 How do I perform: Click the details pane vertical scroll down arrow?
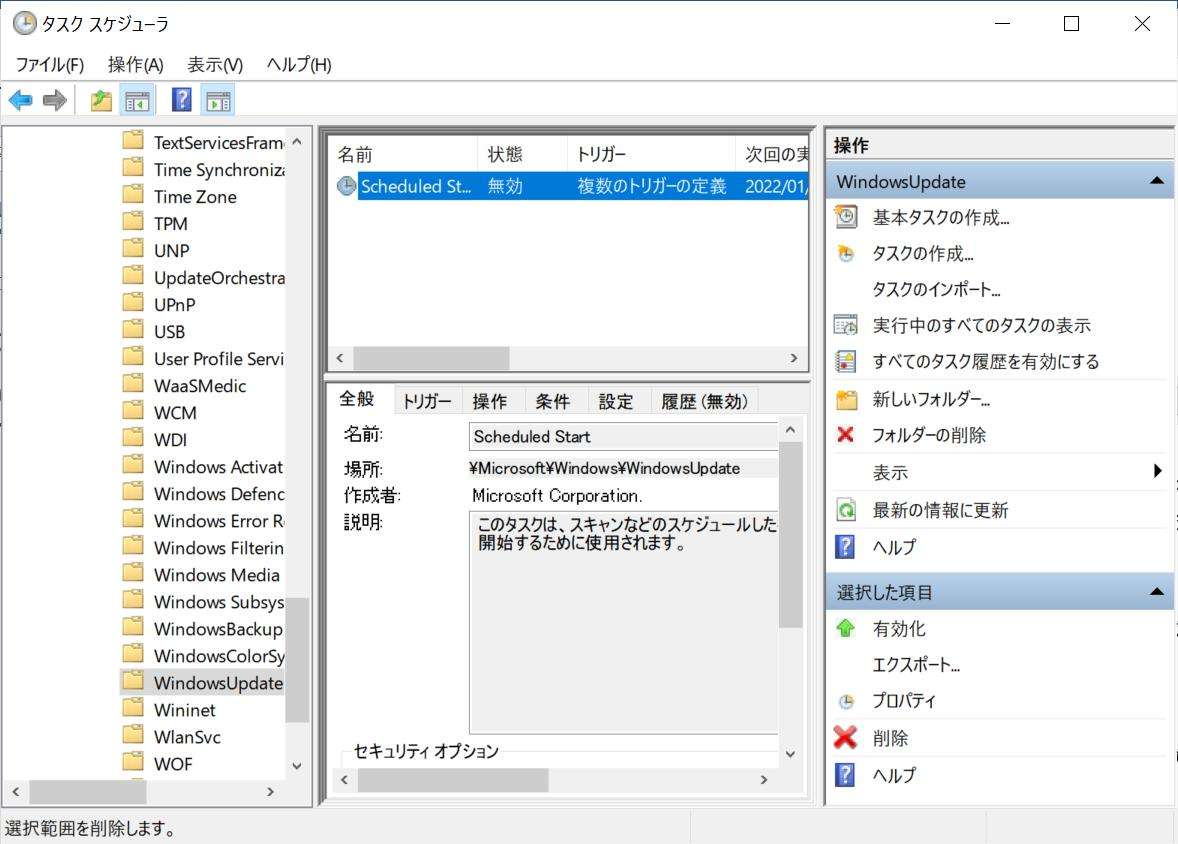[x=790, y=754]
